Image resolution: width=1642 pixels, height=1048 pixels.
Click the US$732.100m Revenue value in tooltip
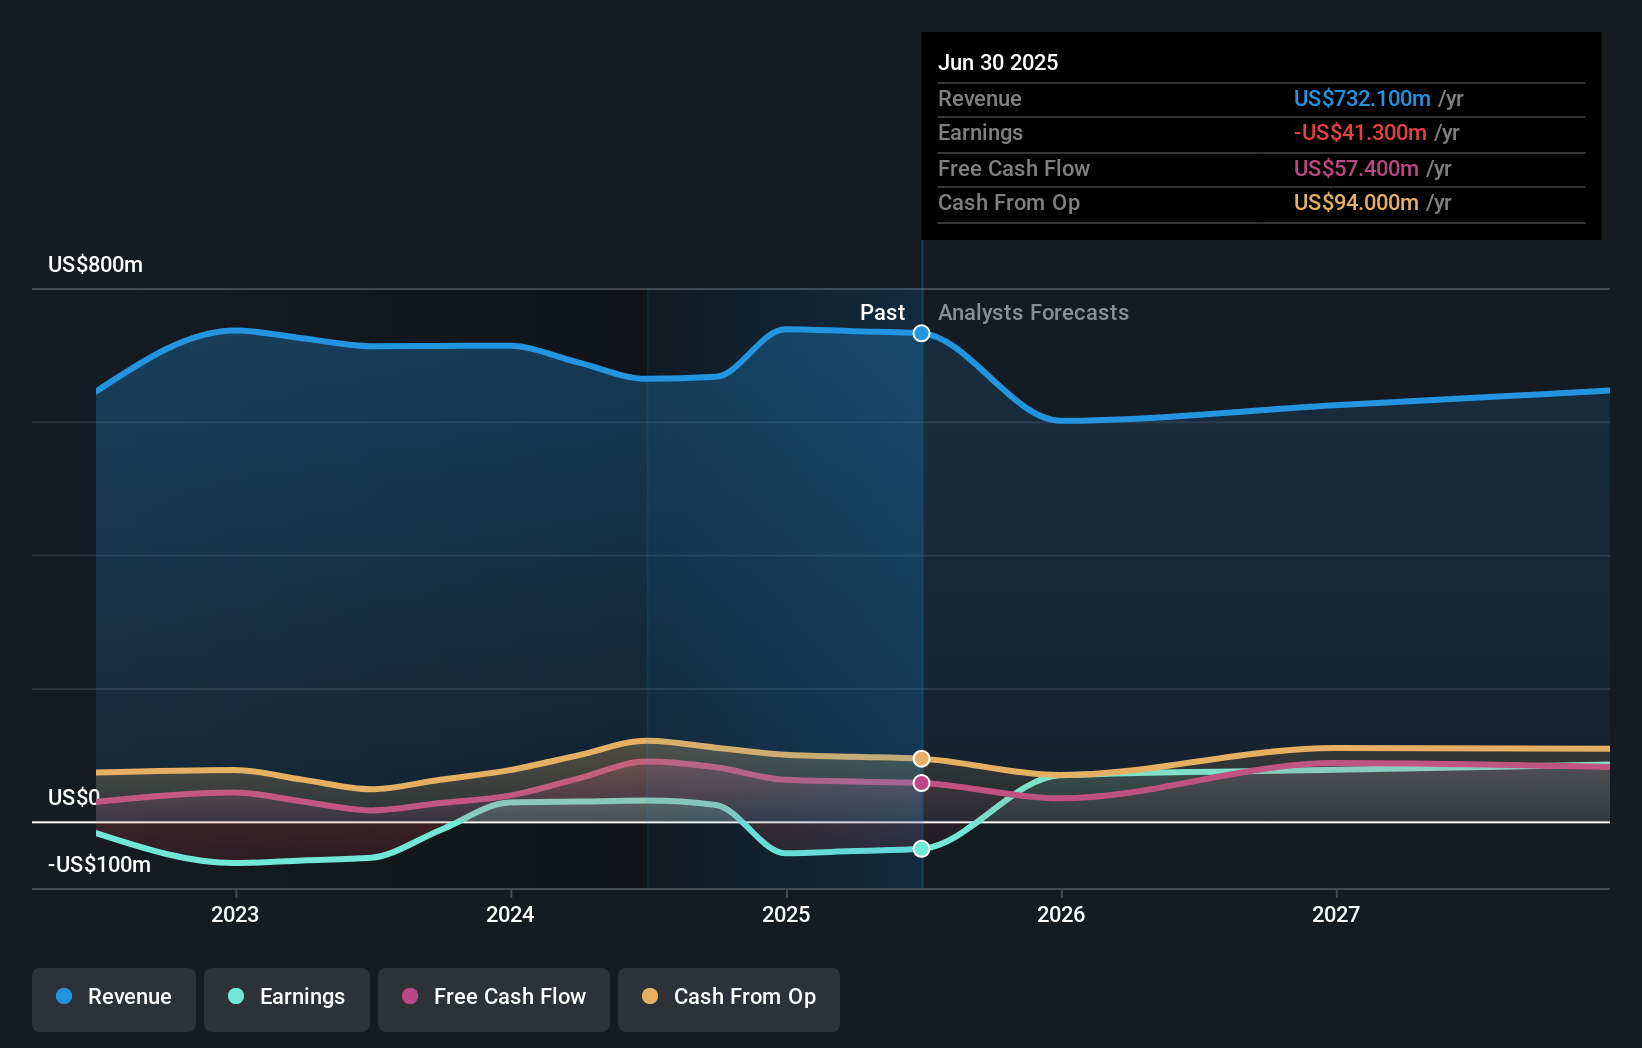click(1361, 99)
